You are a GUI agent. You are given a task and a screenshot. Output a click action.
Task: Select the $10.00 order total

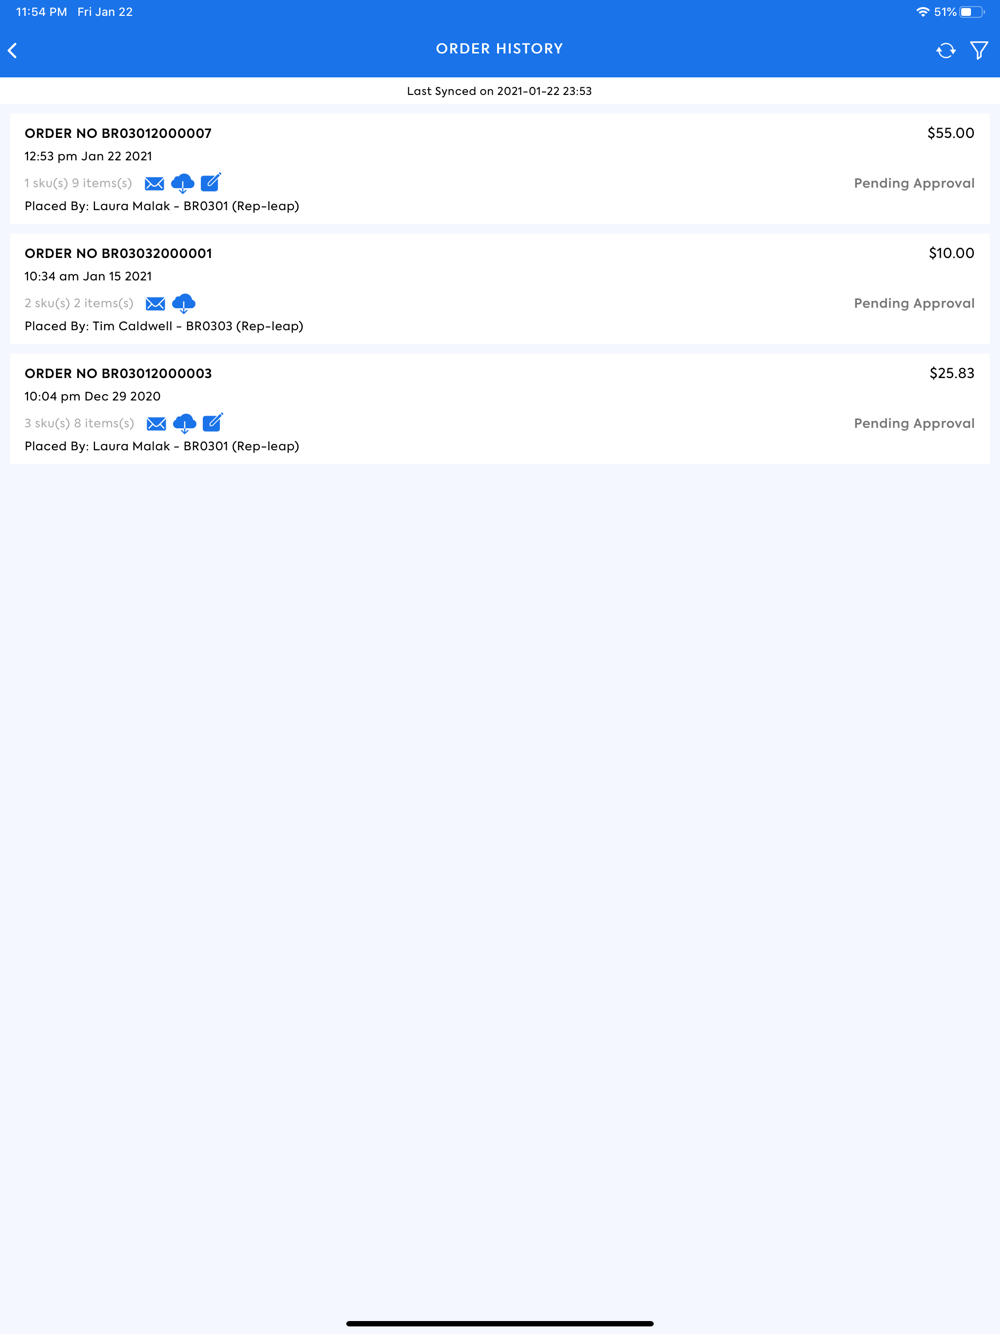click(x=951, y=253)
